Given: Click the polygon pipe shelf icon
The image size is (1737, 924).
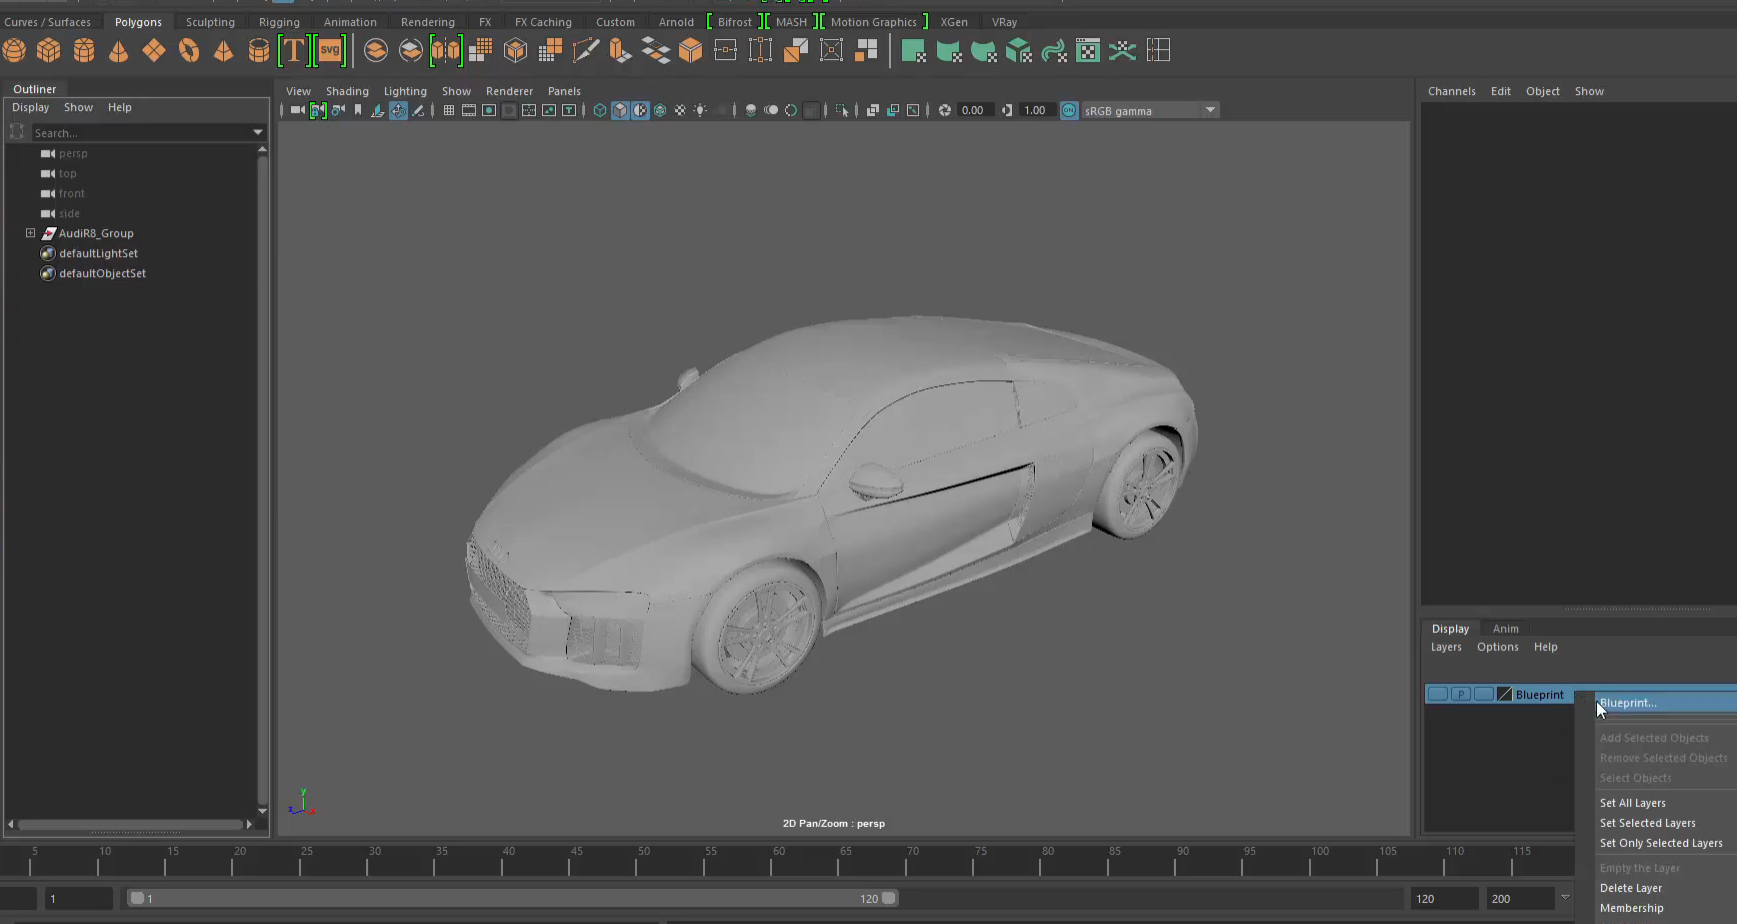Looking at the screenshot, I should 259,50.
